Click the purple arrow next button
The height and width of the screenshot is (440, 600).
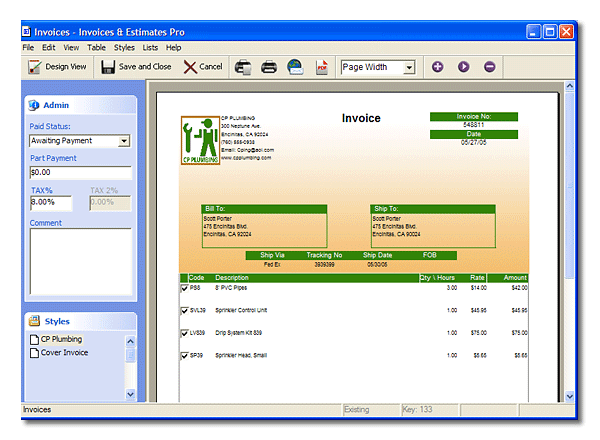coord(464,67)
